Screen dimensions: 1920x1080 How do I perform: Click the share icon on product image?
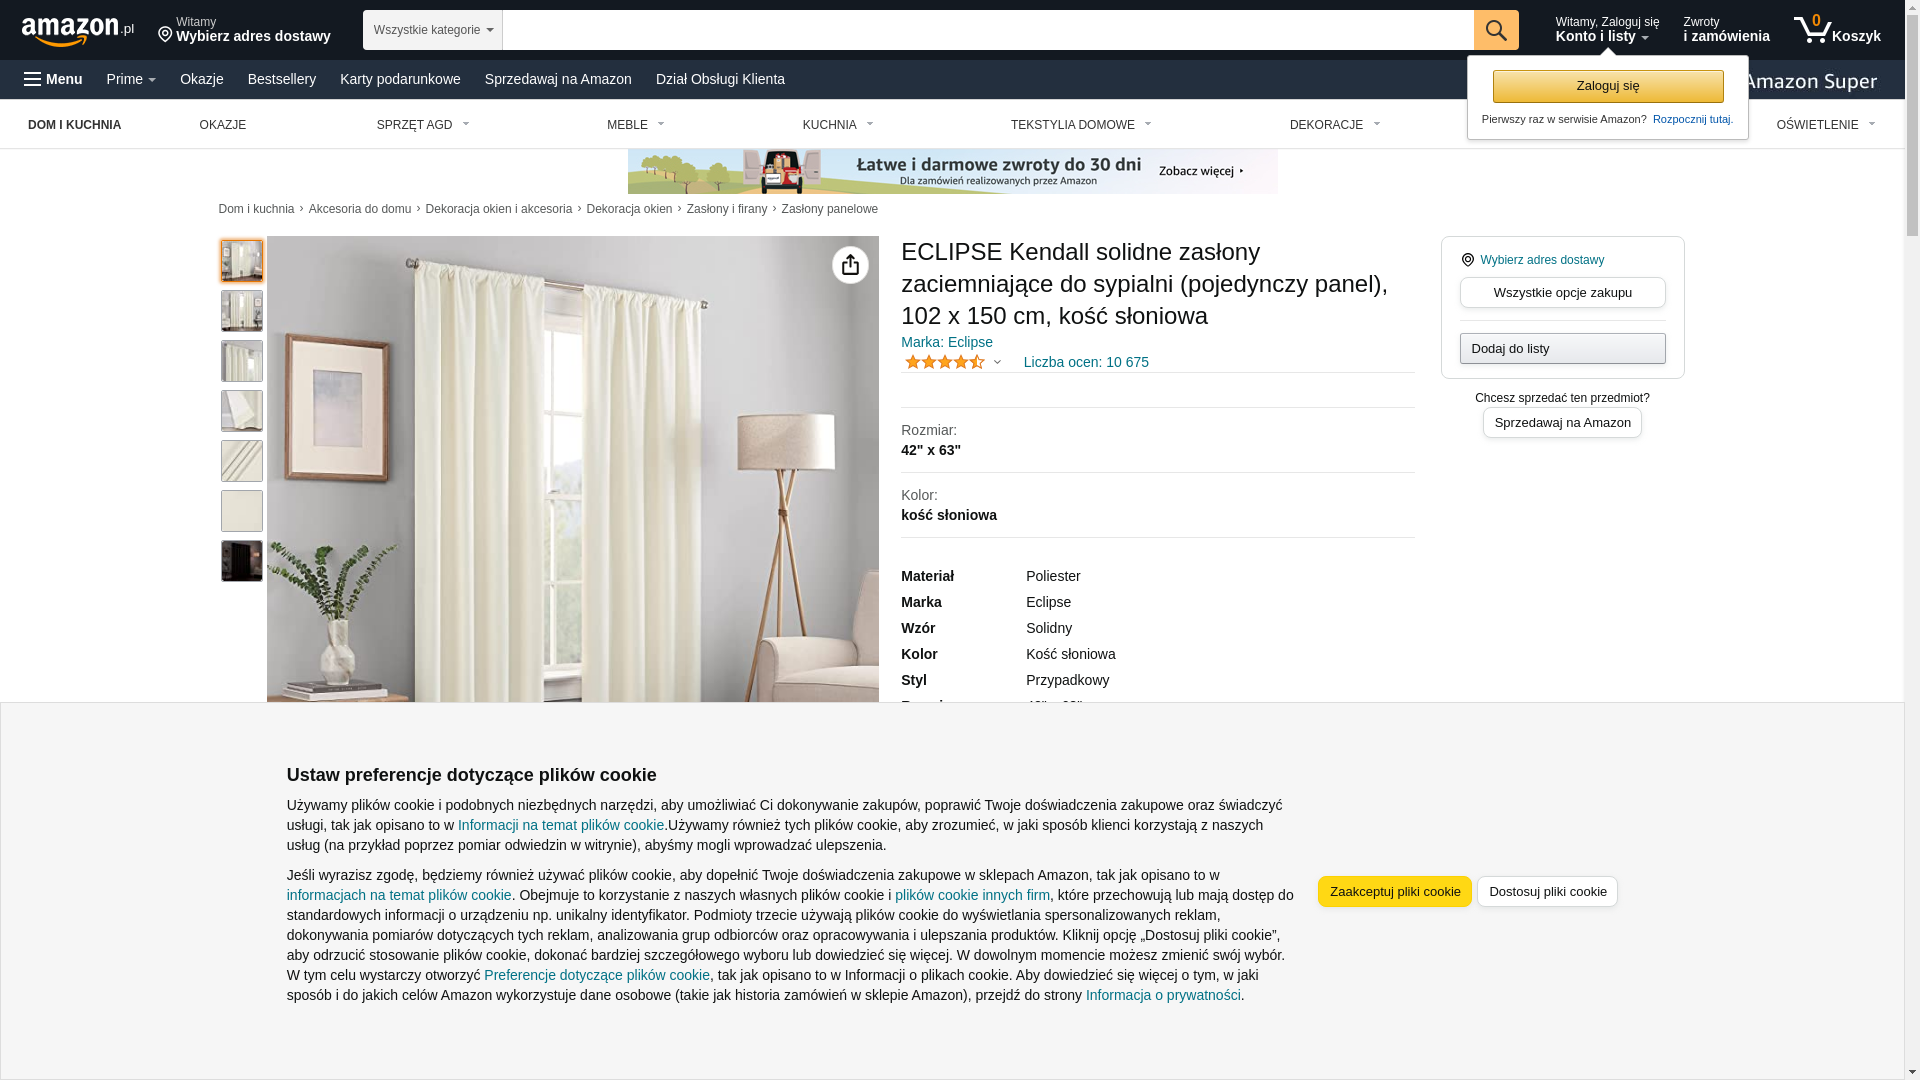click(850, 265)
